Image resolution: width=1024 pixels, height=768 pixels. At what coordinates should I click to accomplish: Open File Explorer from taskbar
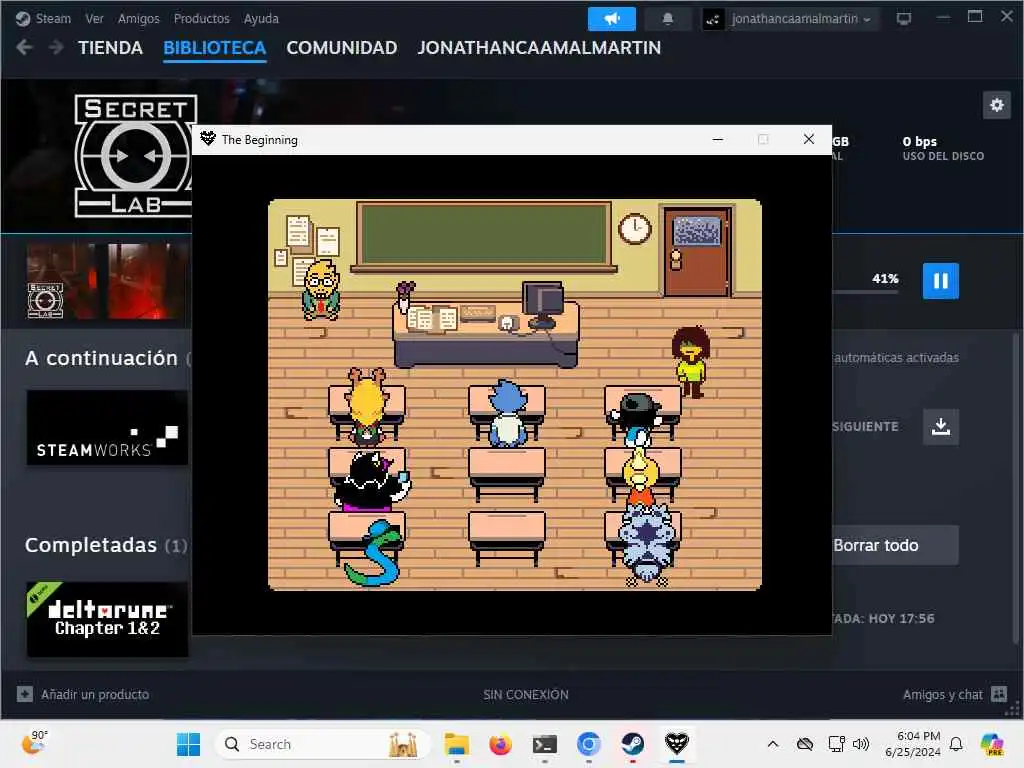pyautogui.click(x=456, y=744)
